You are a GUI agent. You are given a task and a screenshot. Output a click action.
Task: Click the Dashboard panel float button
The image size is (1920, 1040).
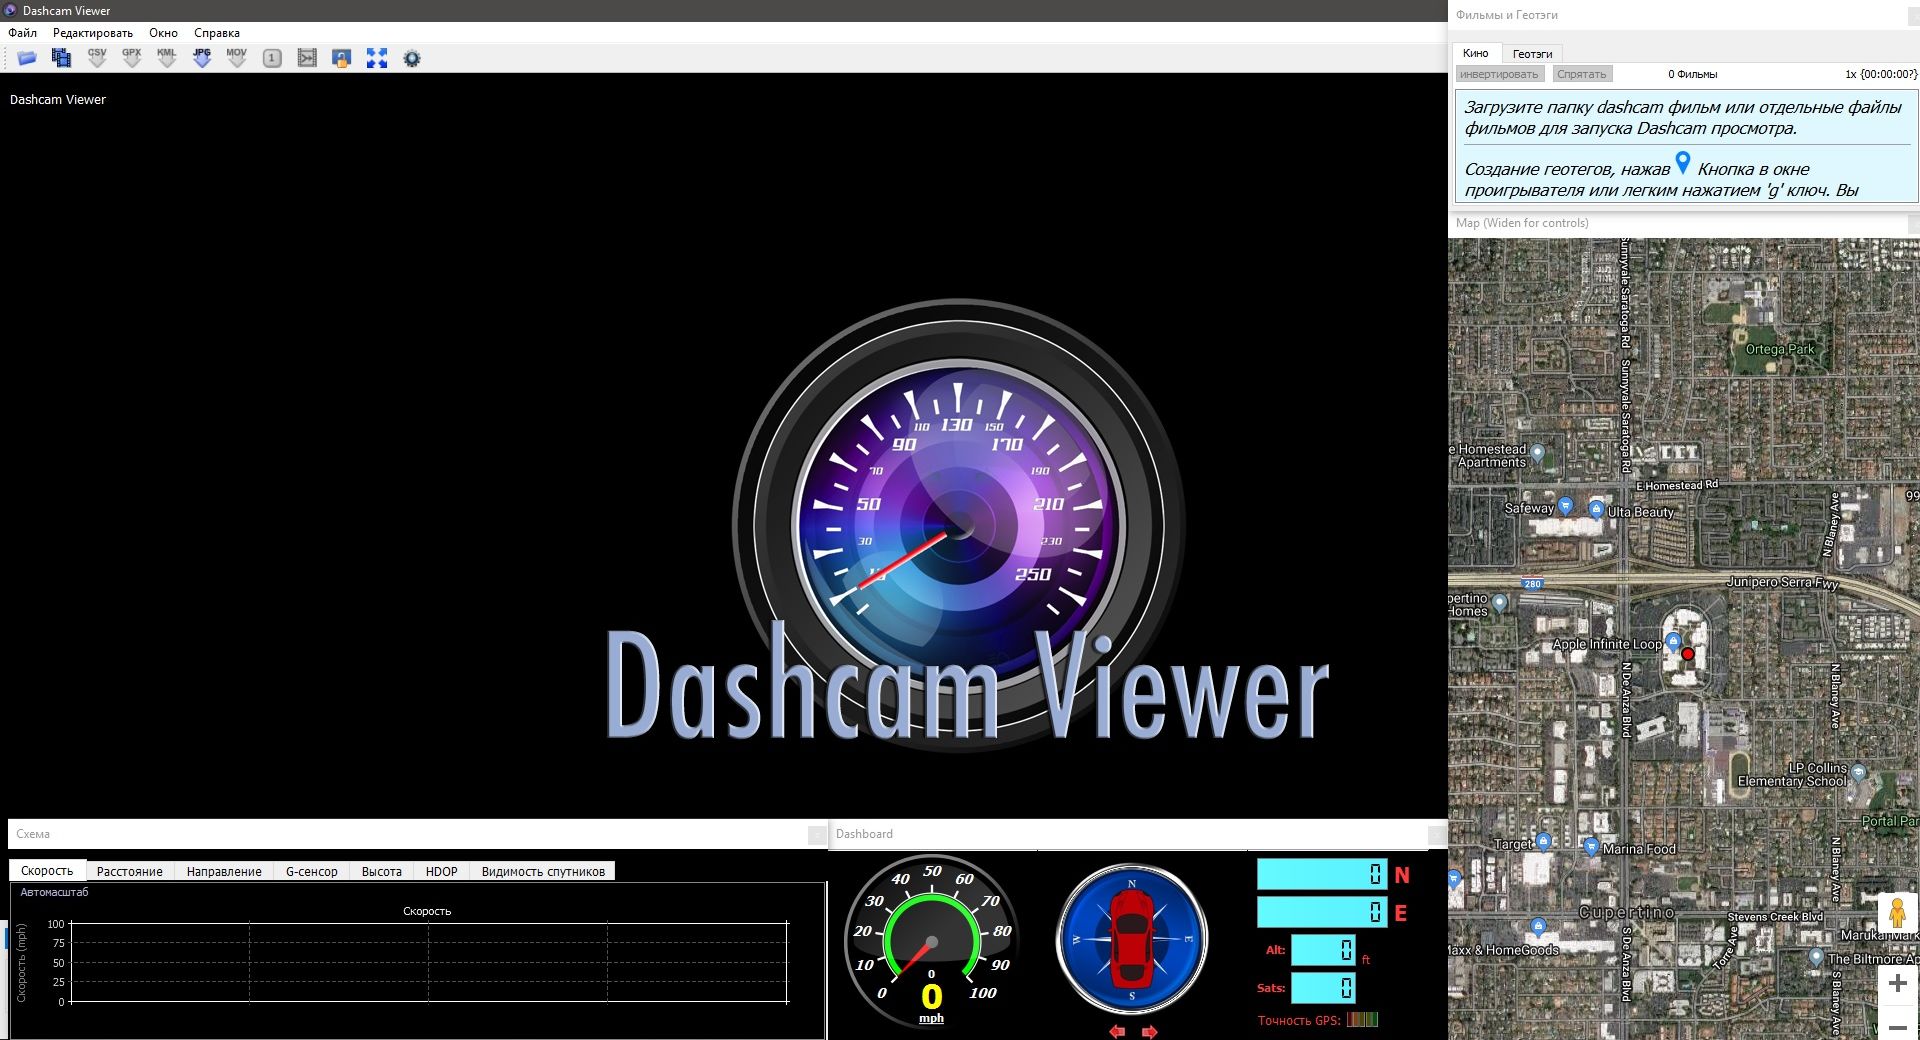(1436, 834)
